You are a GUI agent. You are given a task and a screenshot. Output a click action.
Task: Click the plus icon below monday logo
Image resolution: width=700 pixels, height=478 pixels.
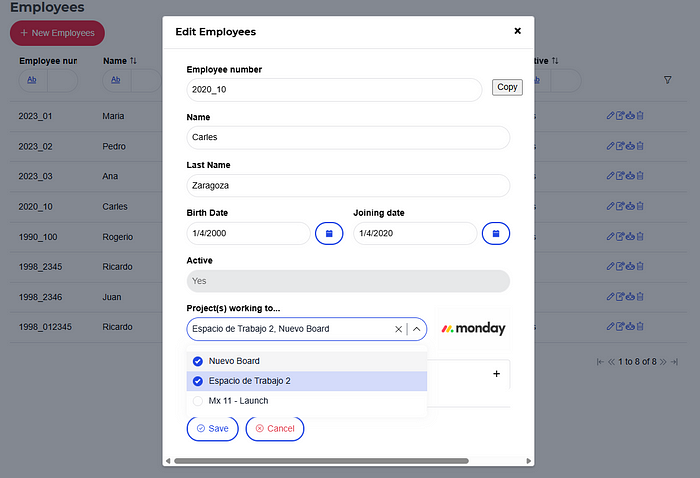tap(496, 374)
